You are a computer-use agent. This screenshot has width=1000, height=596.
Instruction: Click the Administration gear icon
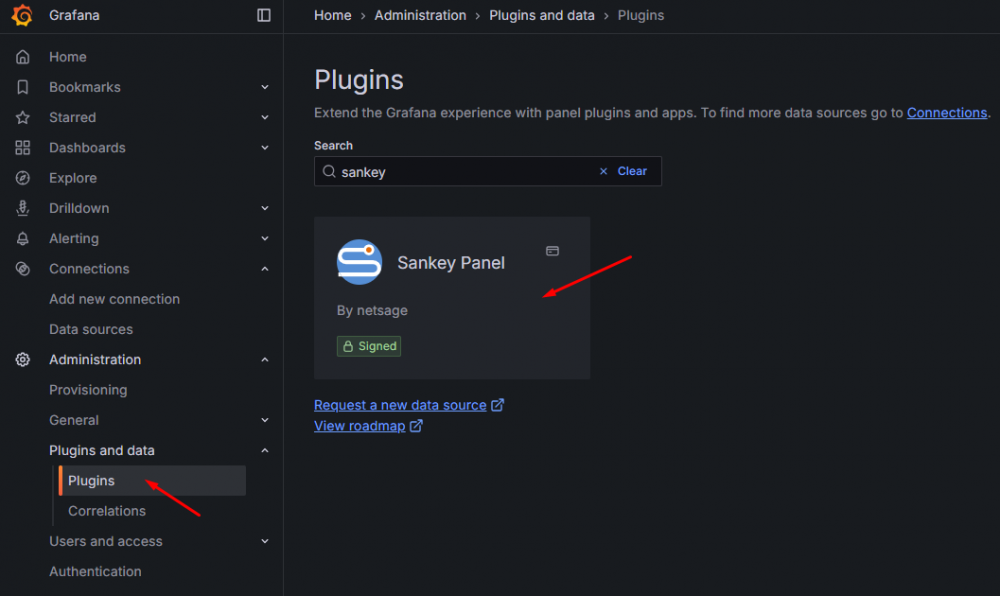point(23,360)
